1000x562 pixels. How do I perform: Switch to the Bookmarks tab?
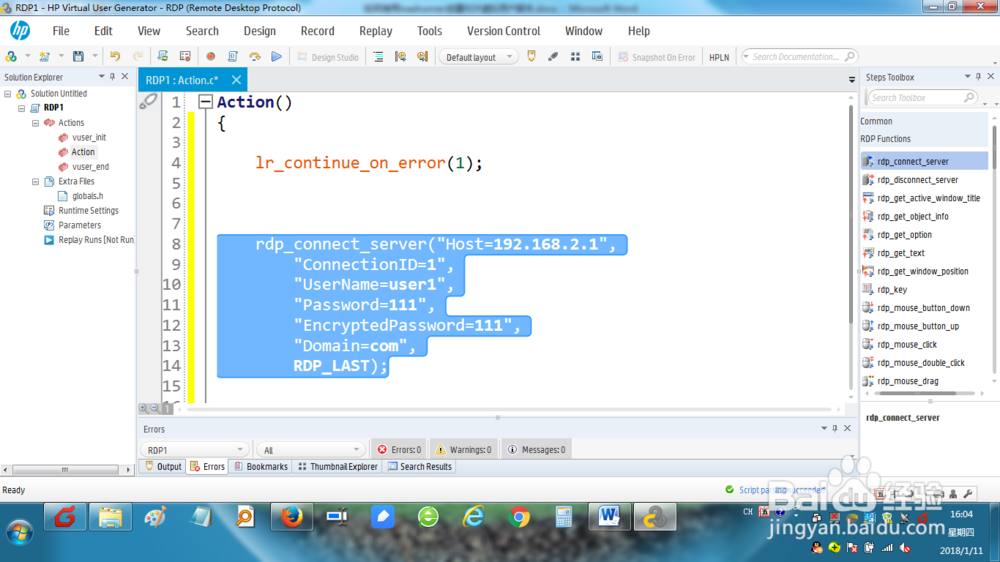point(261,467)
